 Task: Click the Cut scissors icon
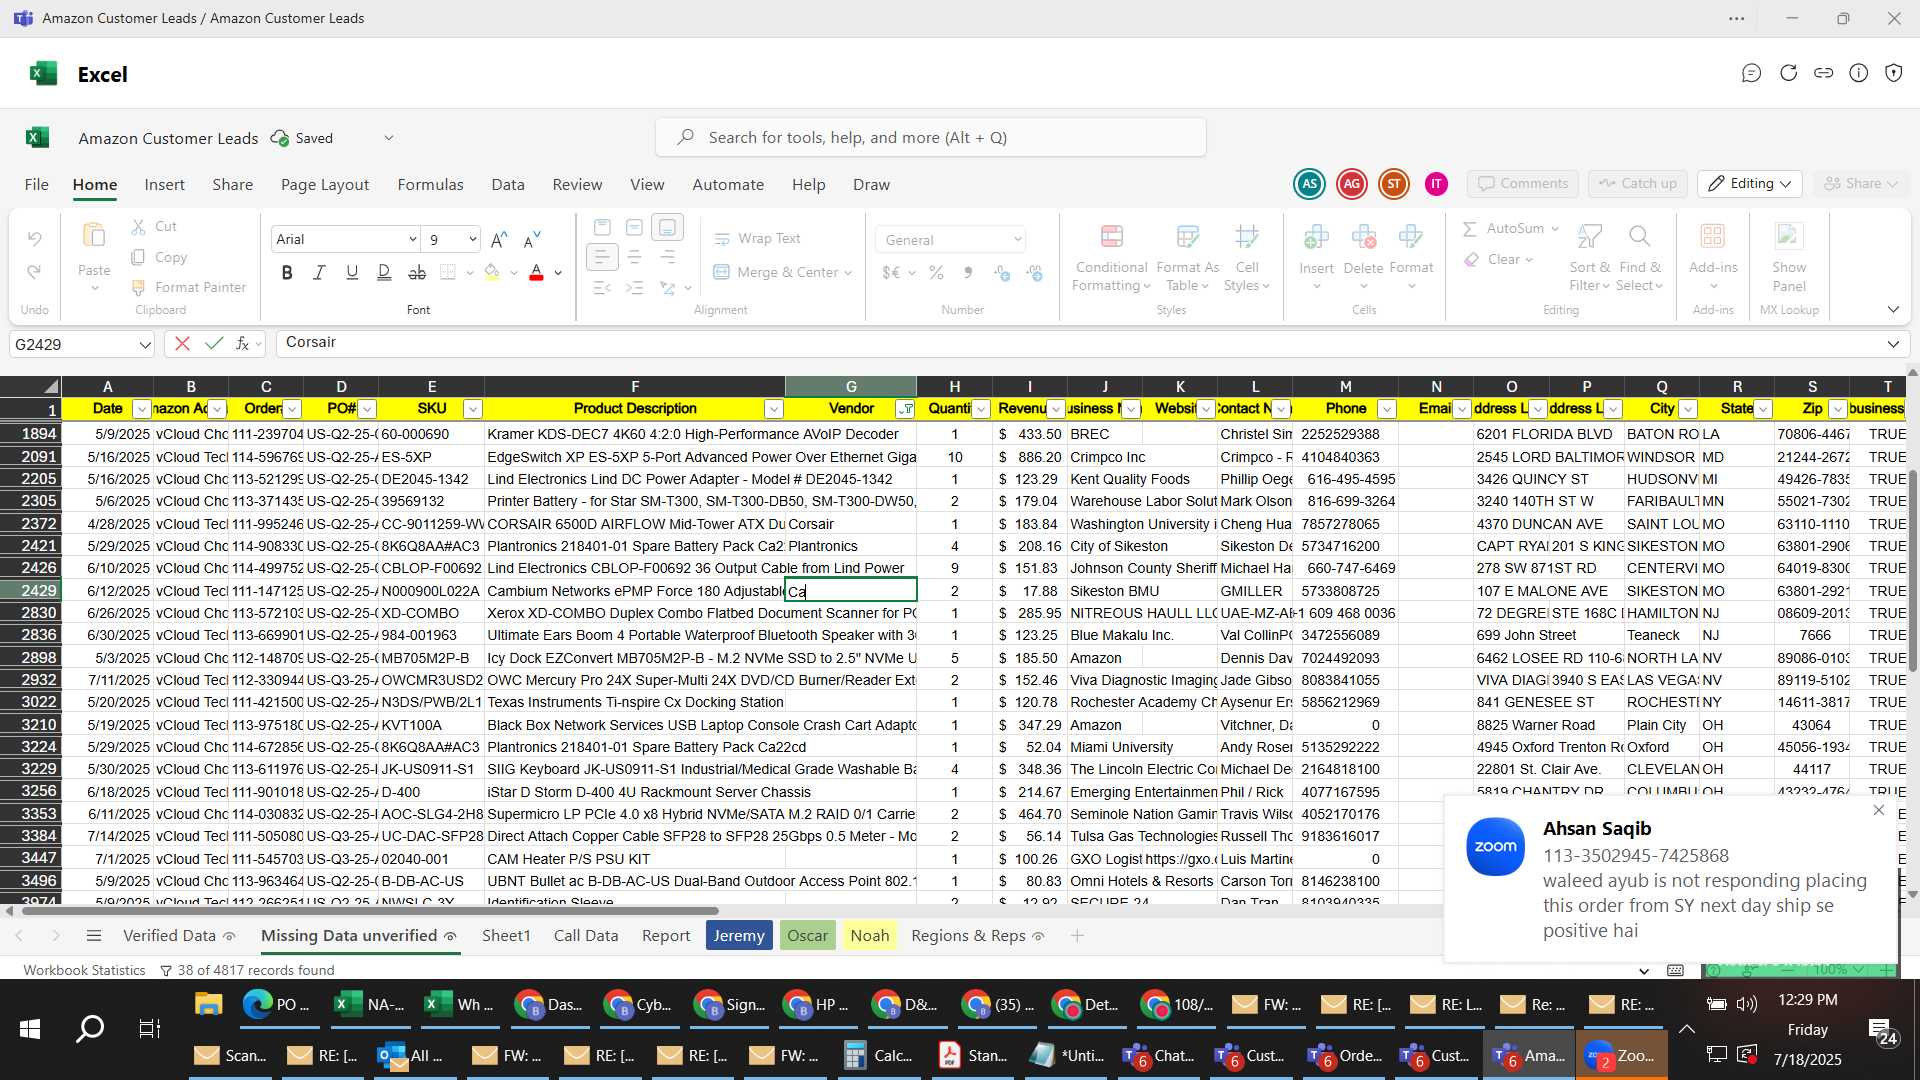point(139,227)
